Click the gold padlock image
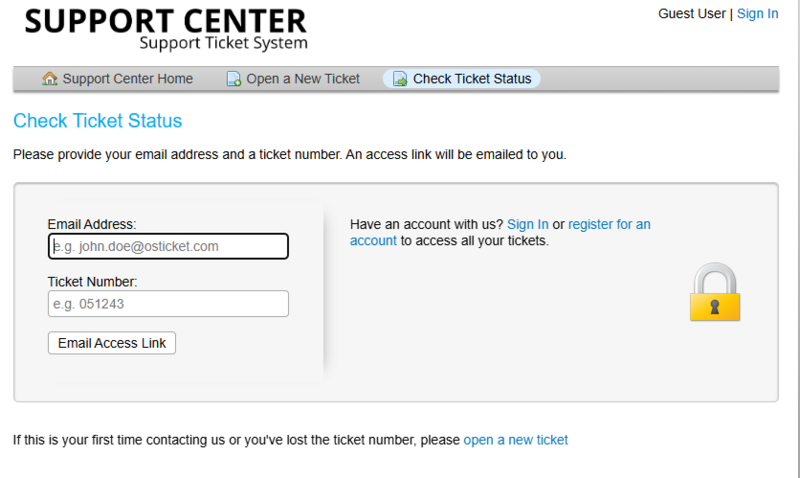 [x=715, y=292]
